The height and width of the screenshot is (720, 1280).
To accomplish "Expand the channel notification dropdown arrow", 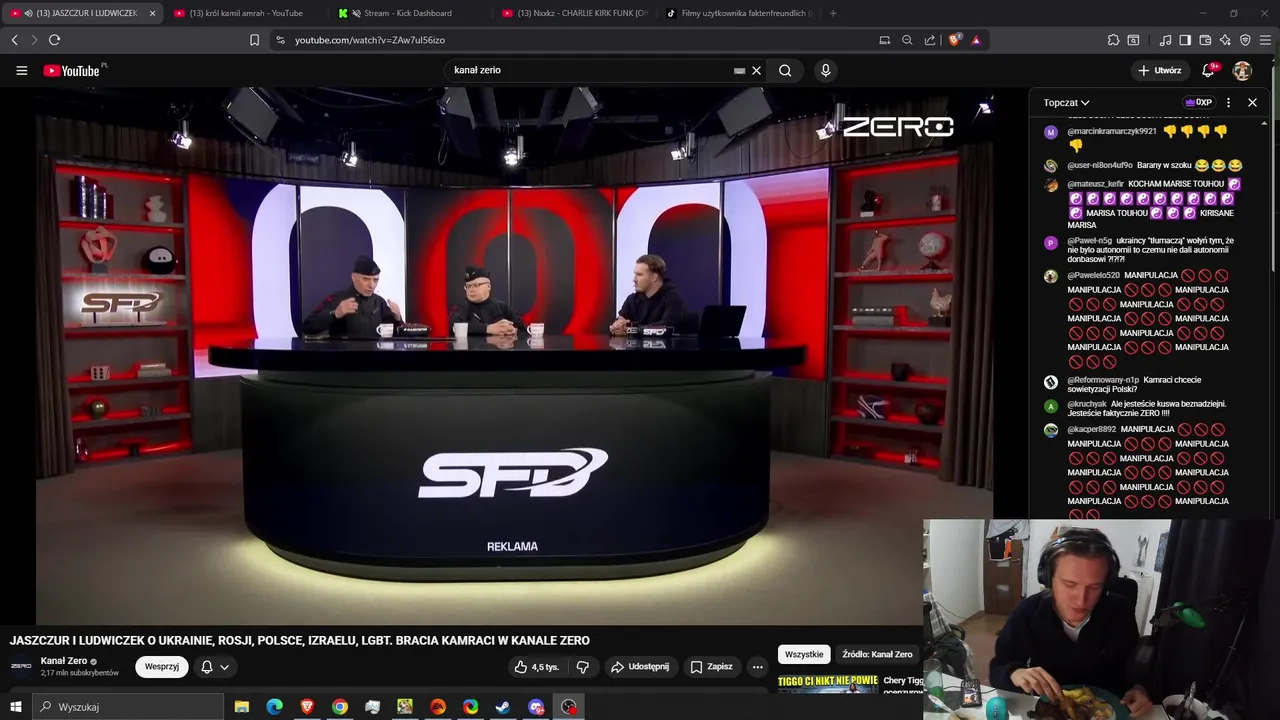I will tap(225, 667).
